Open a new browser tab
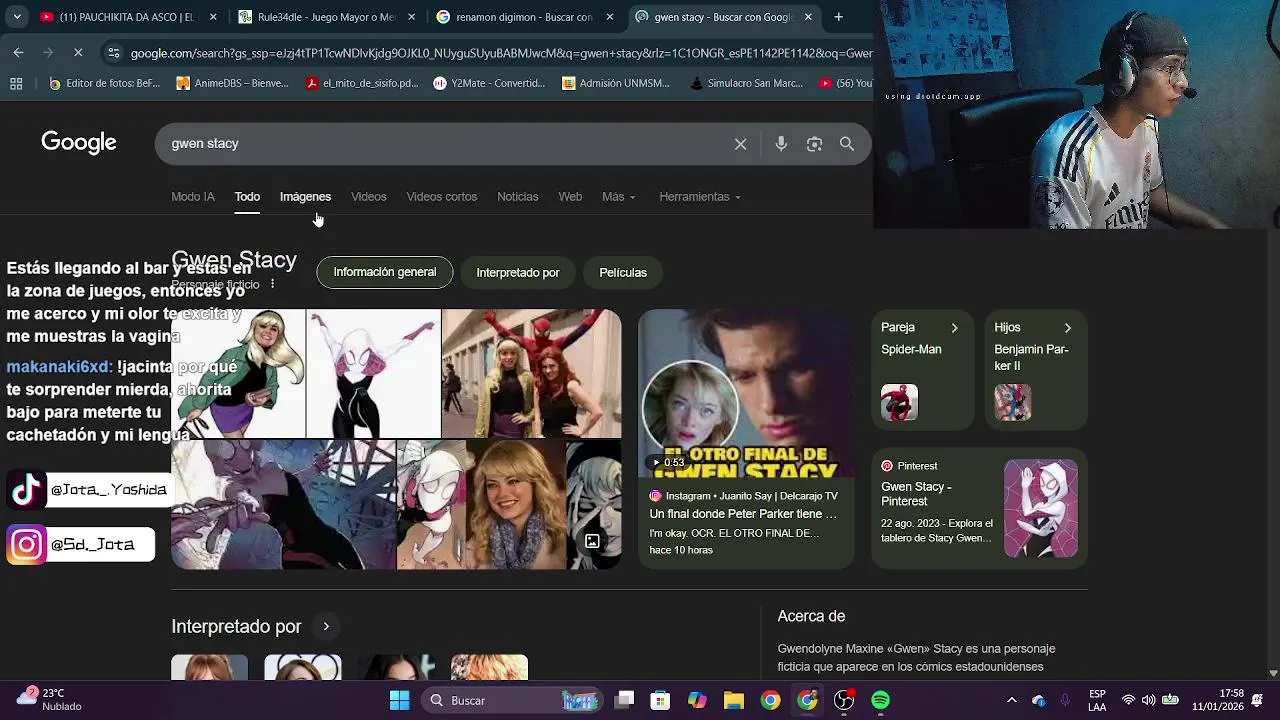Viewport: 1280px width, 720px height. point(838,17)
